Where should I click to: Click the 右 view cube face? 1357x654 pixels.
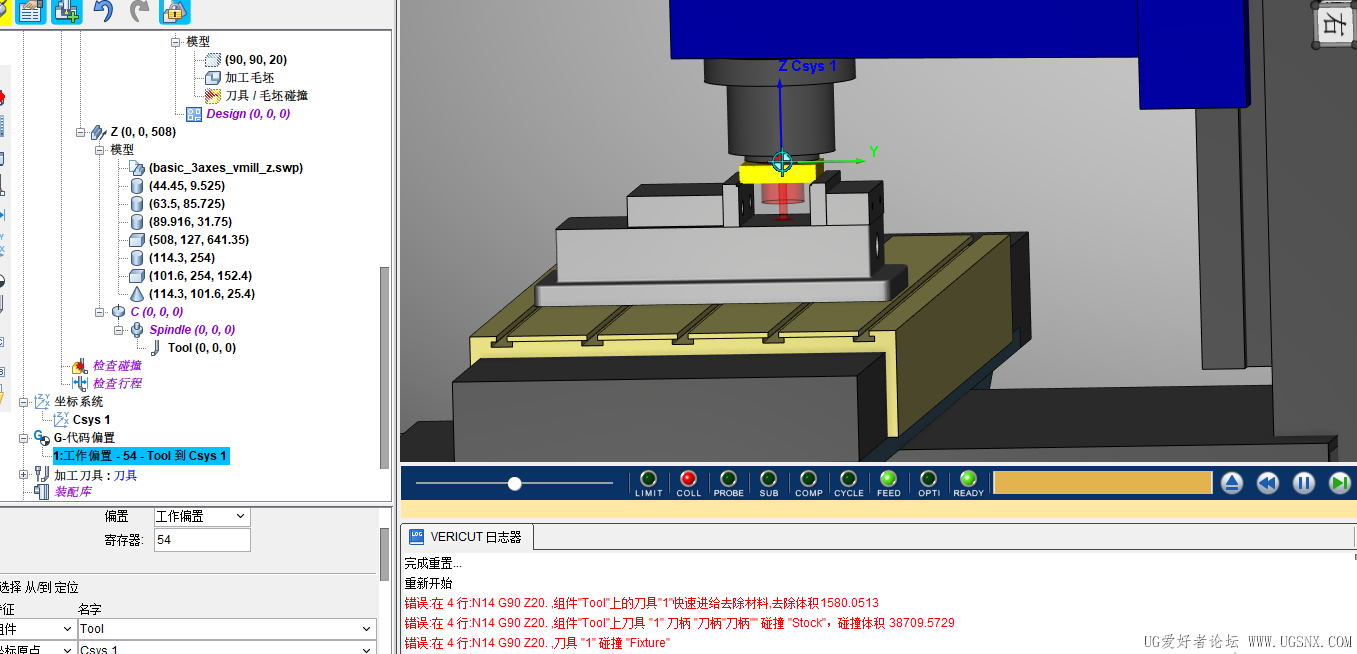pos(1334,24)
